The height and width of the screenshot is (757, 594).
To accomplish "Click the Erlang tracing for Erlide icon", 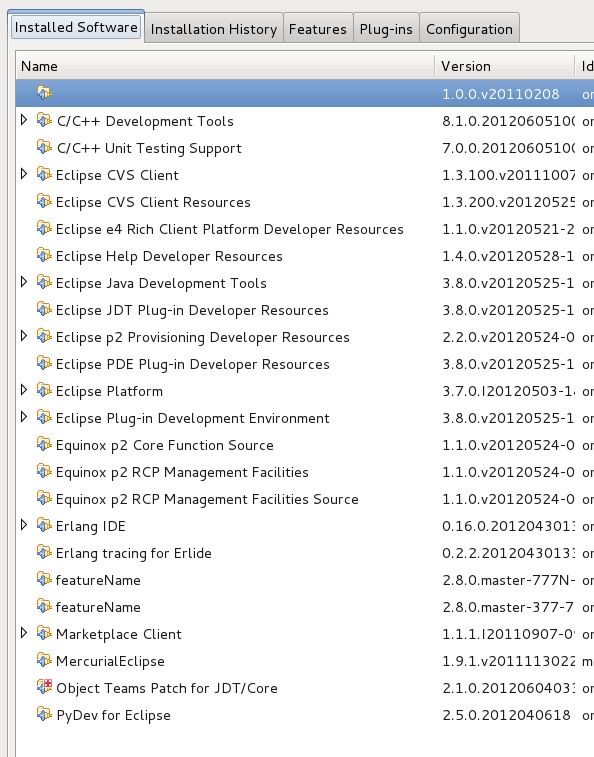I will (44, 552).
